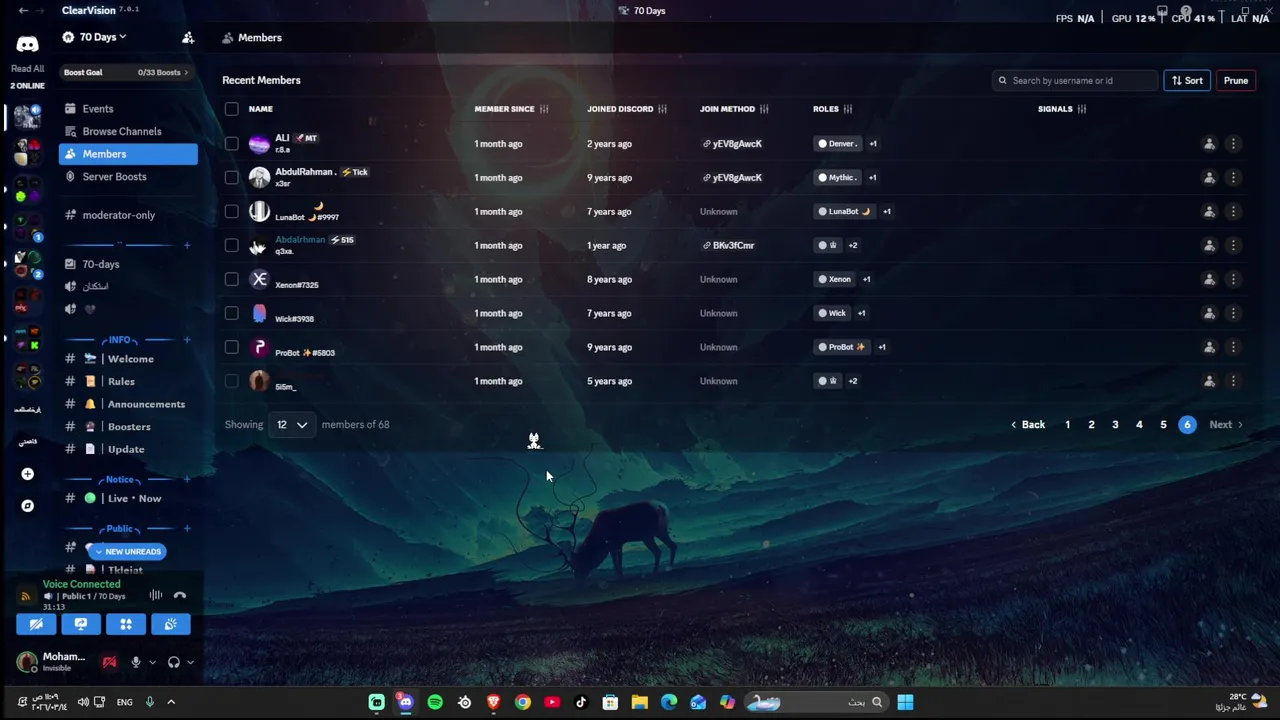Image resolution: width=1280 pixels, height=720 pixels.
Task: Open member profile icon for ALI row
Action: (1209, 144)
